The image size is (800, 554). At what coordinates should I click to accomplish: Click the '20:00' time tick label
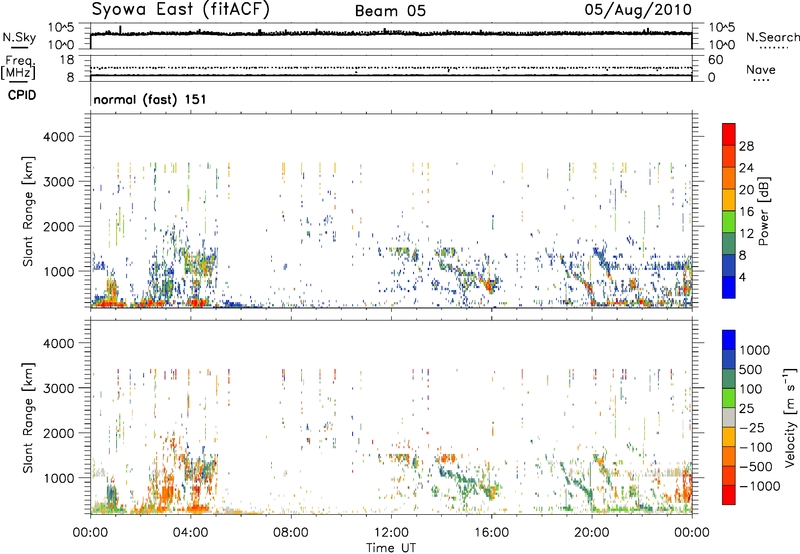591,533
